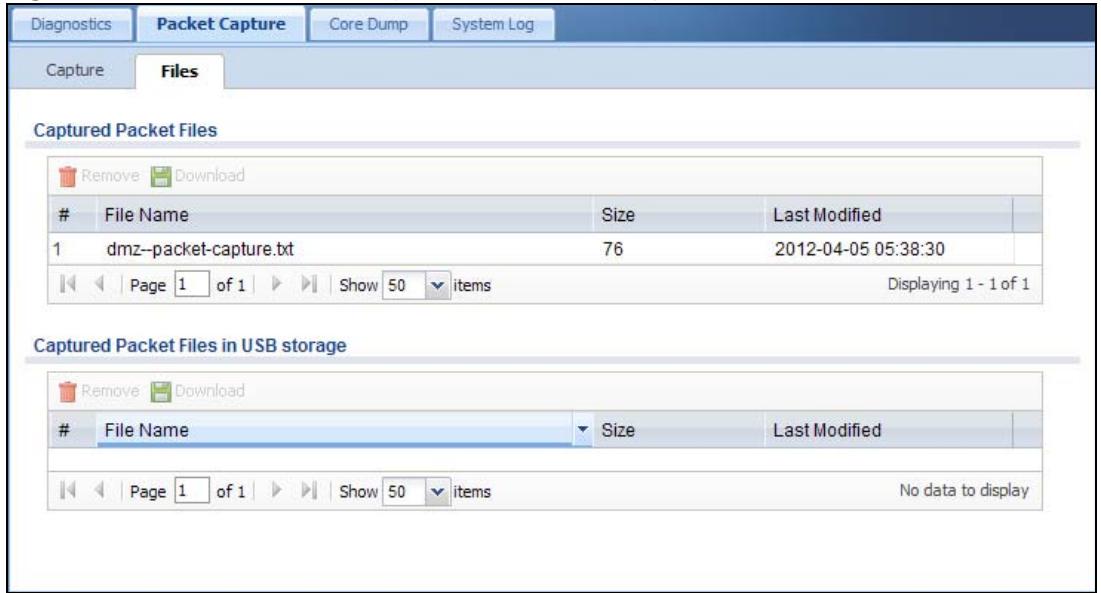Viewport: 1101px width, 593px height.
Task: Switch to the Capture sub-tab
Action: (75, 70)
